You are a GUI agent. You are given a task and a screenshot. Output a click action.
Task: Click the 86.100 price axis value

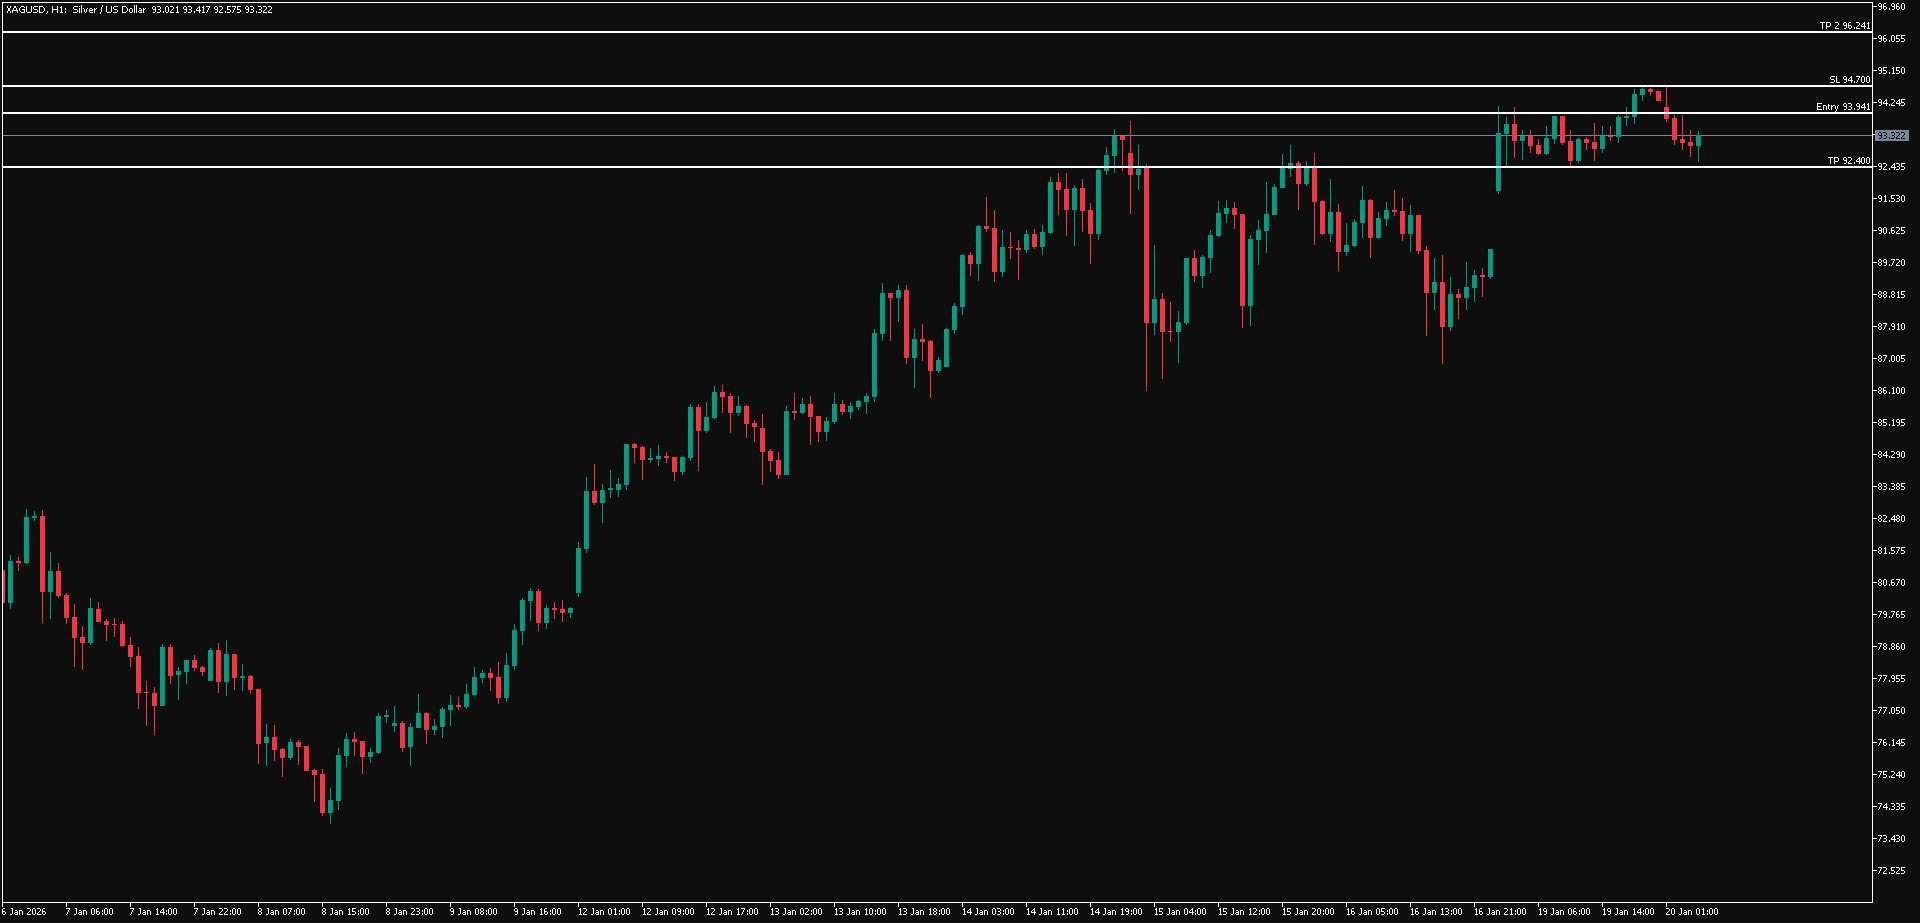[1891, 391]
